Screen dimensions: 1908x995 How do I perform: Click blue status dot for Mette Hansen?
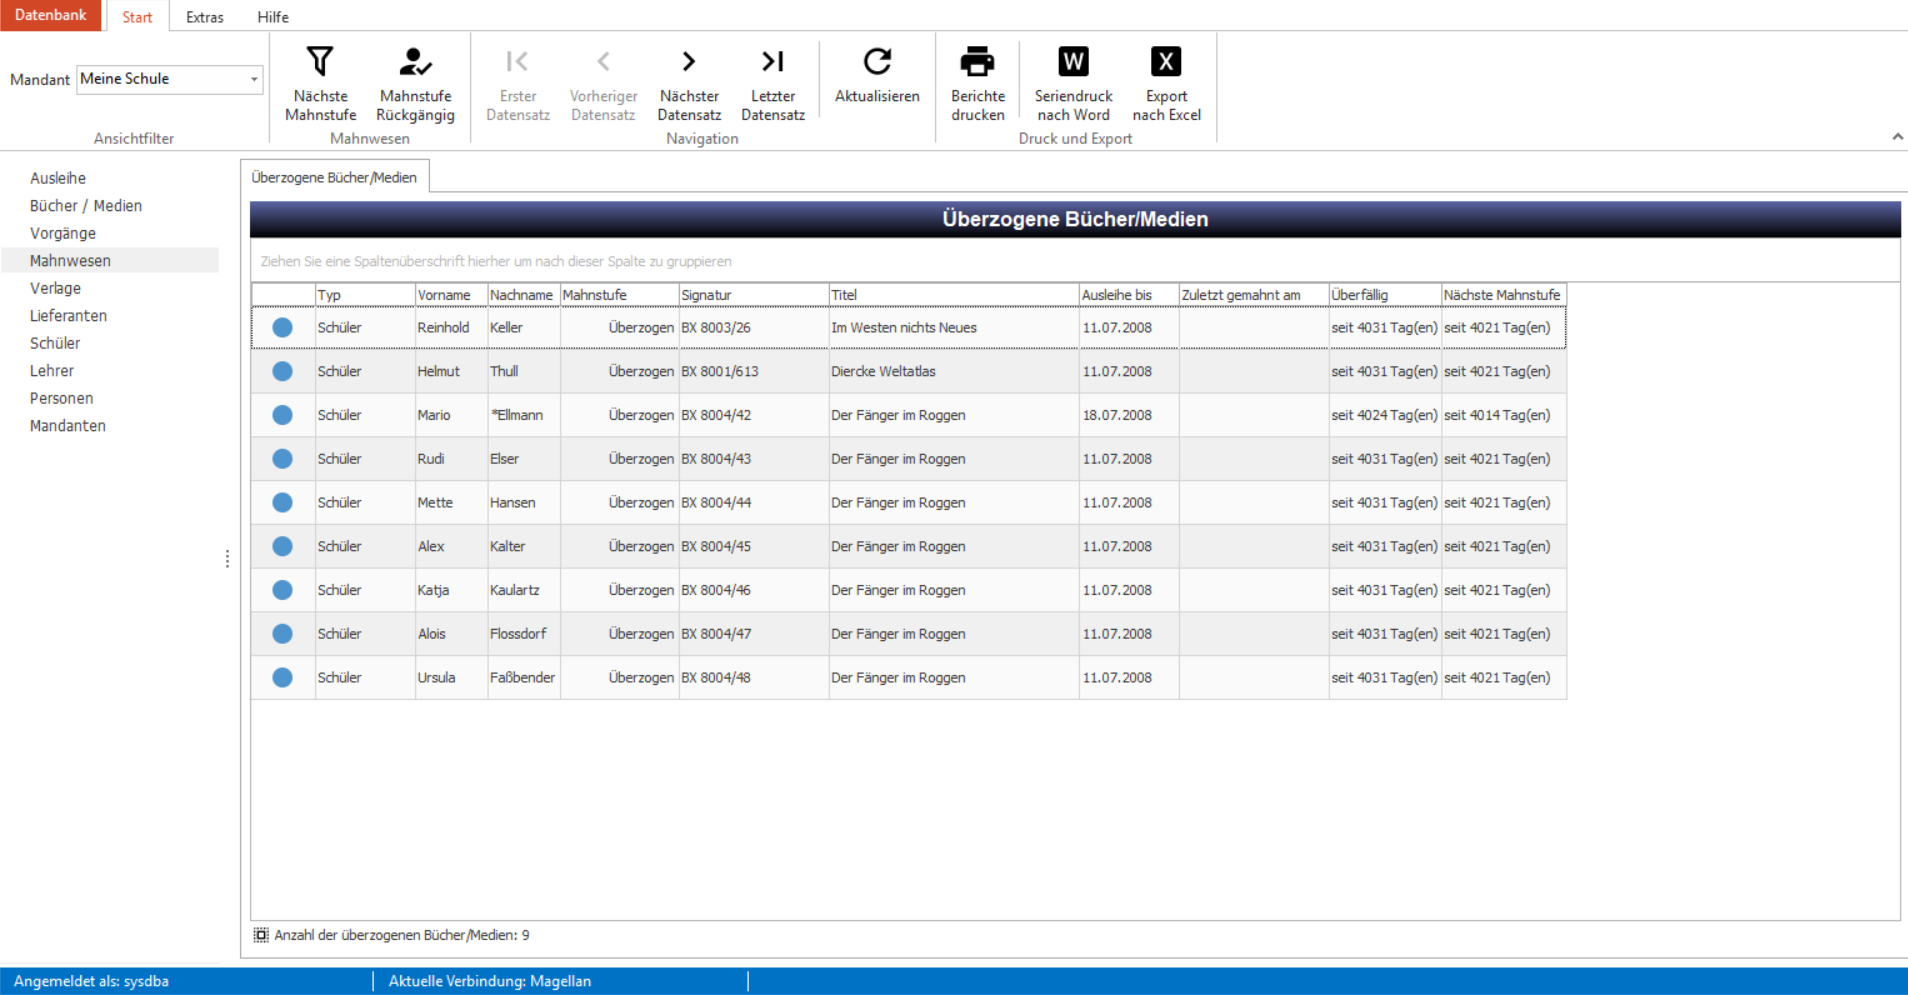282,502
